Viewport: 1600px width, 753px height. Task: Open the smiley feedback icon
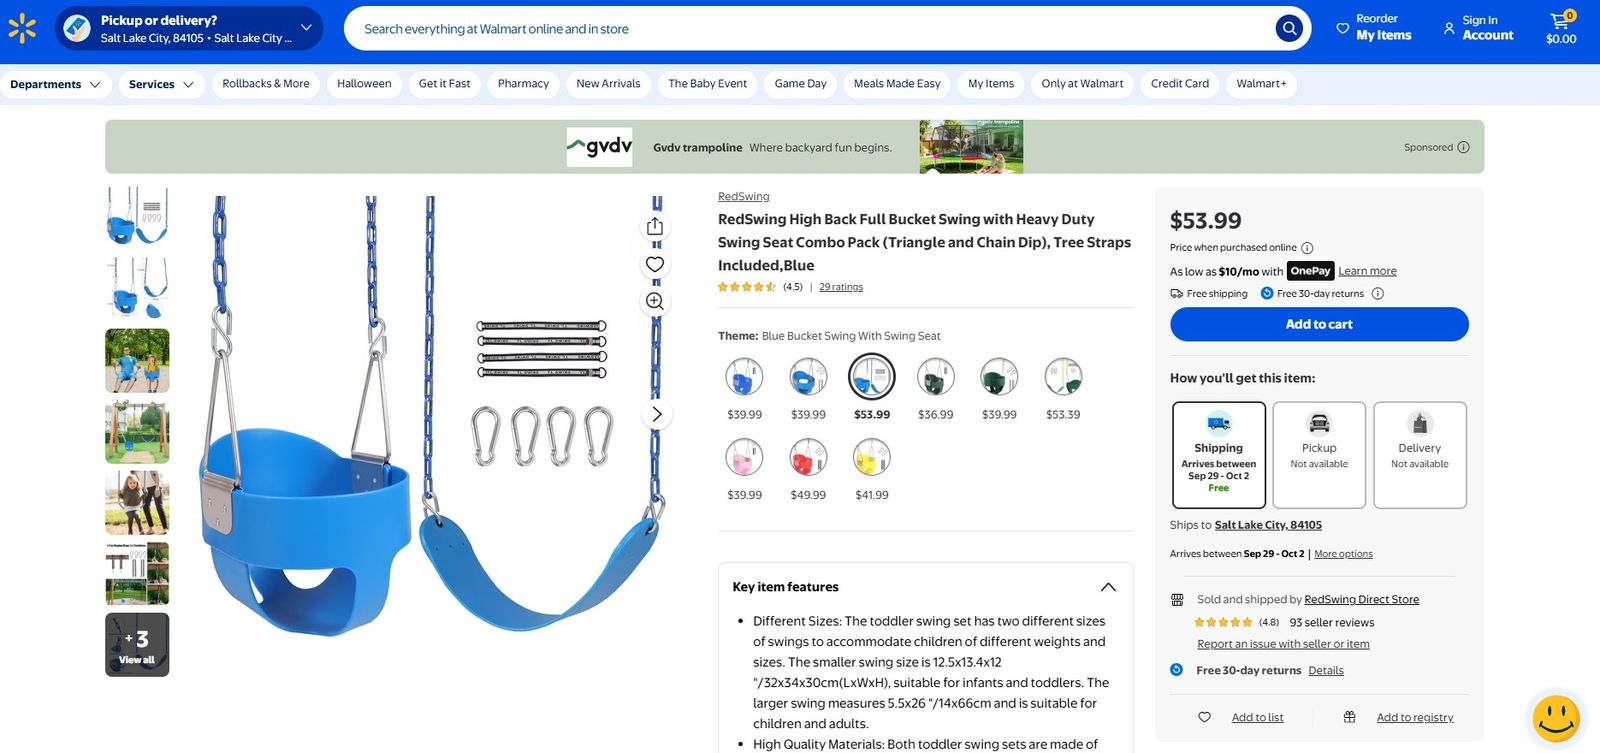pyautogui.click(x=1556, y=718)
